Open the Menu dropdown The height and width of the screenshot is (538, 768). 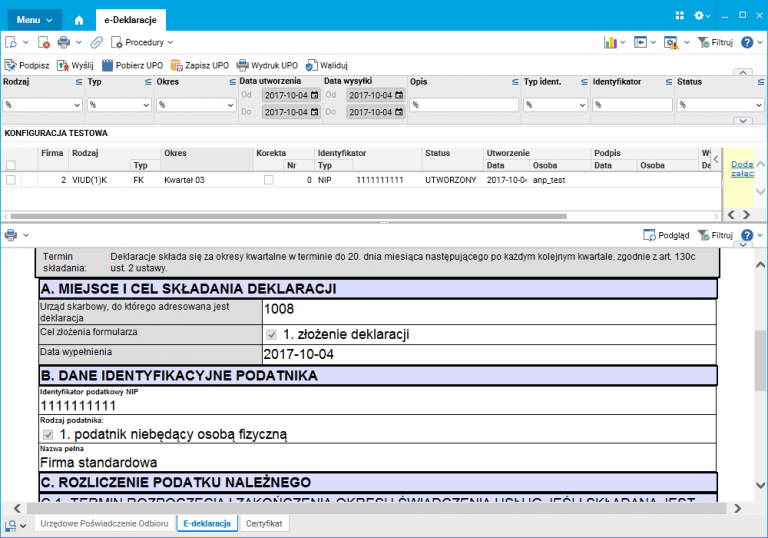tap(34, 19)
